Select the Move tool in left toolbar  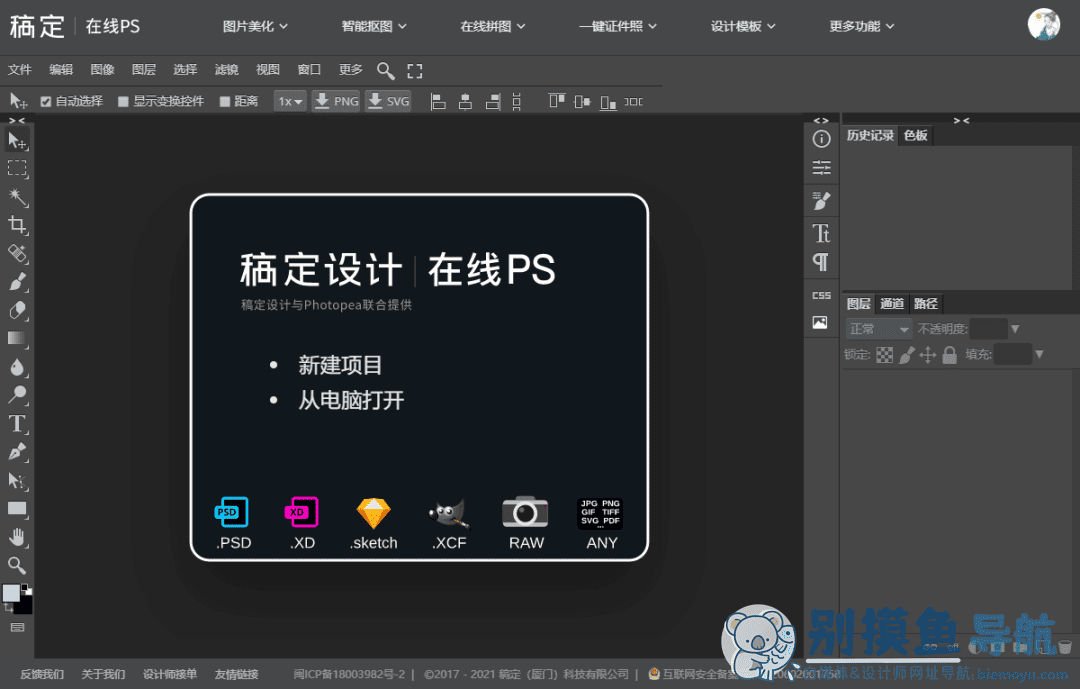[17, 141]
